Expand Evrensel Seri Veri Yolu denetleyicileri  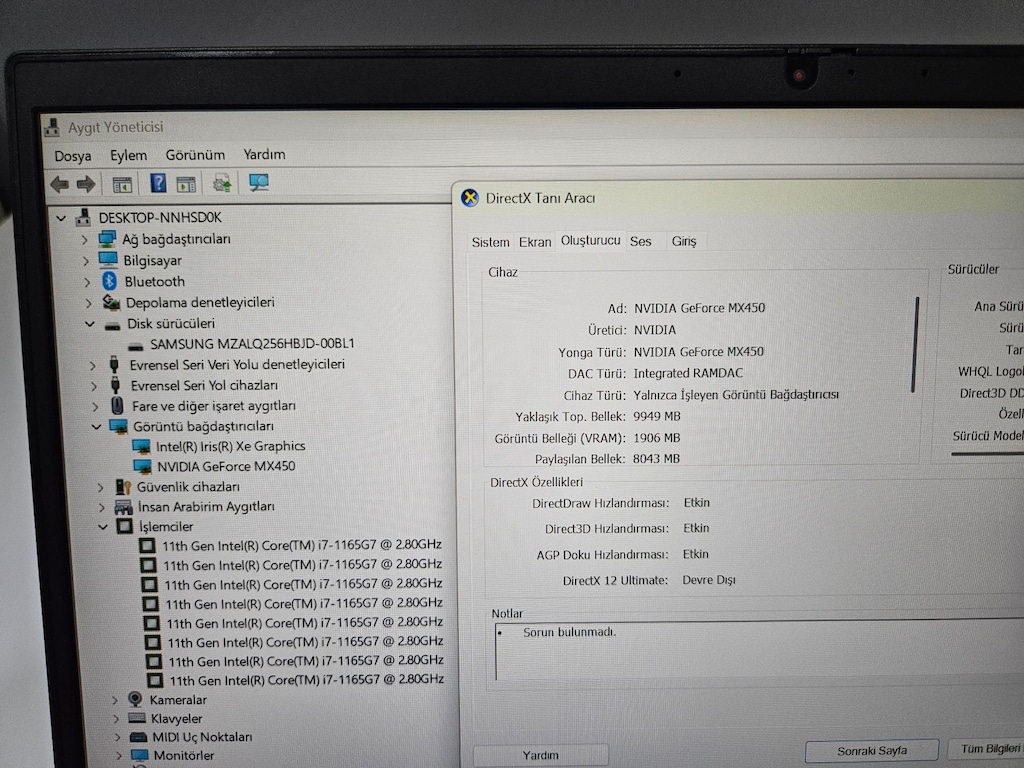pyautogui.click(x=92, y=365)
